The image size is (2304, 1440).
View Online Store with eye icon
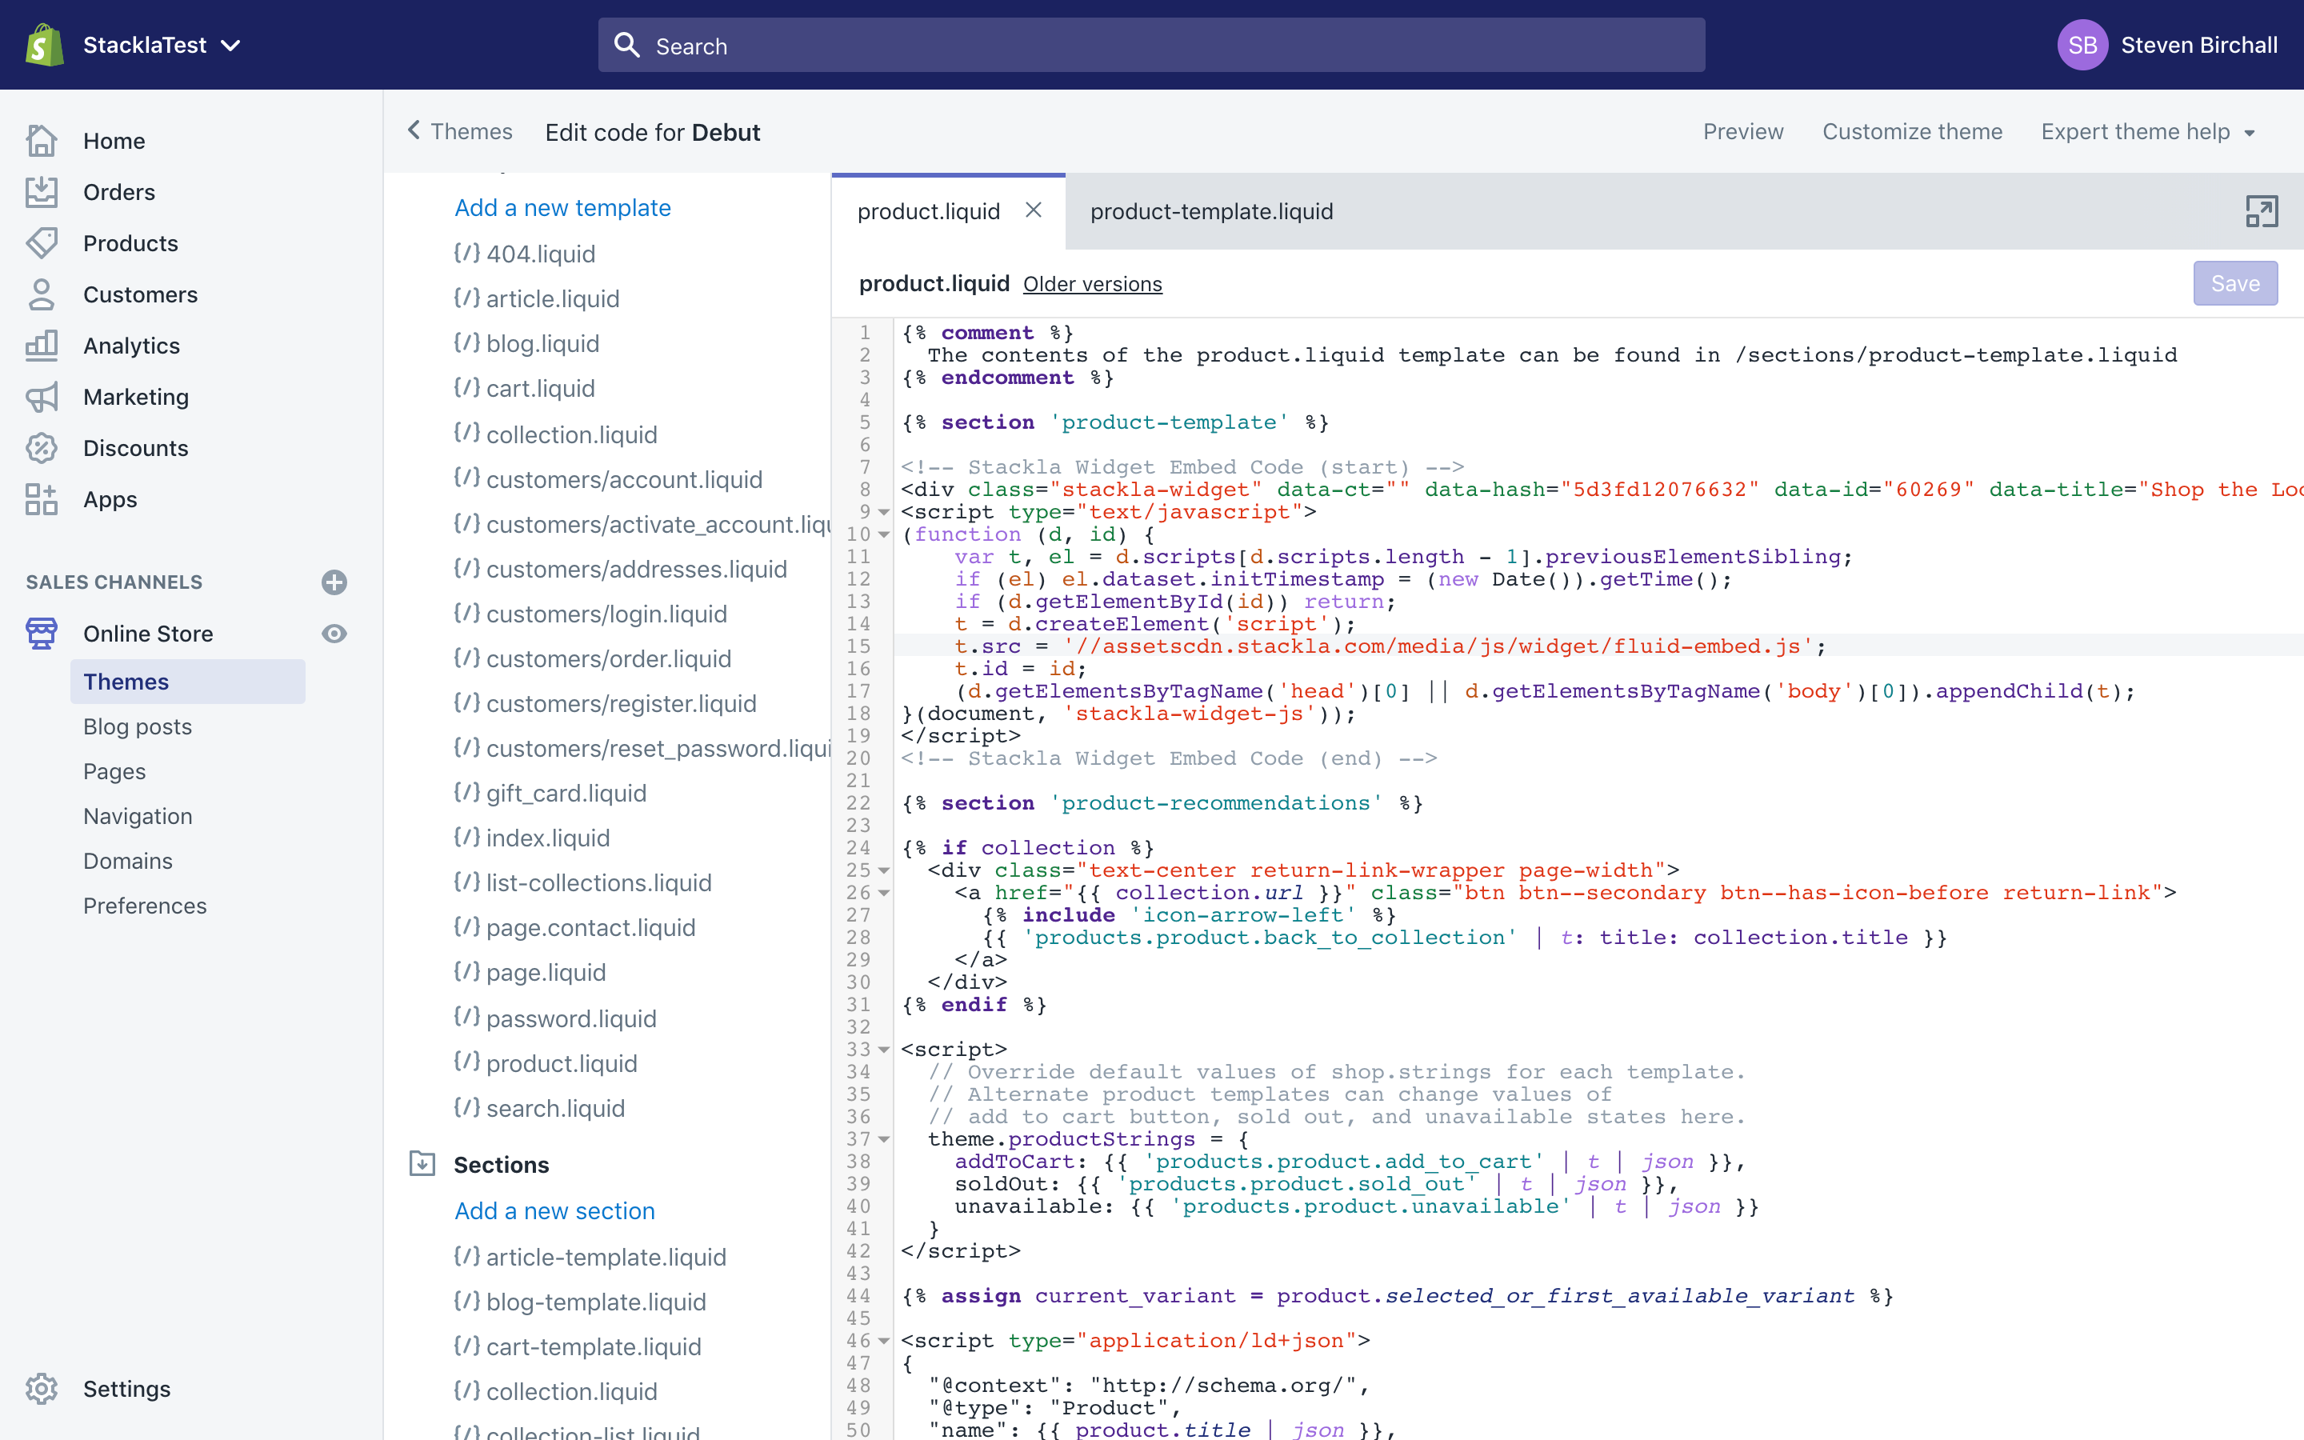click(334, 634)
